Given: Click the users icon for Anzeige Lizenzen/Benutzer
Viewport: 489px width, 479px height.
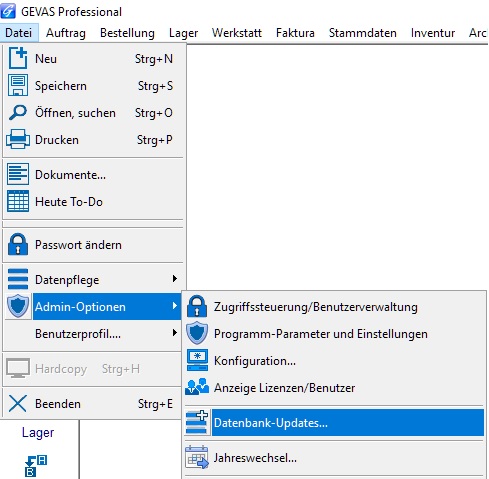Looking at the screenshot, I should [x=197, y=387].
